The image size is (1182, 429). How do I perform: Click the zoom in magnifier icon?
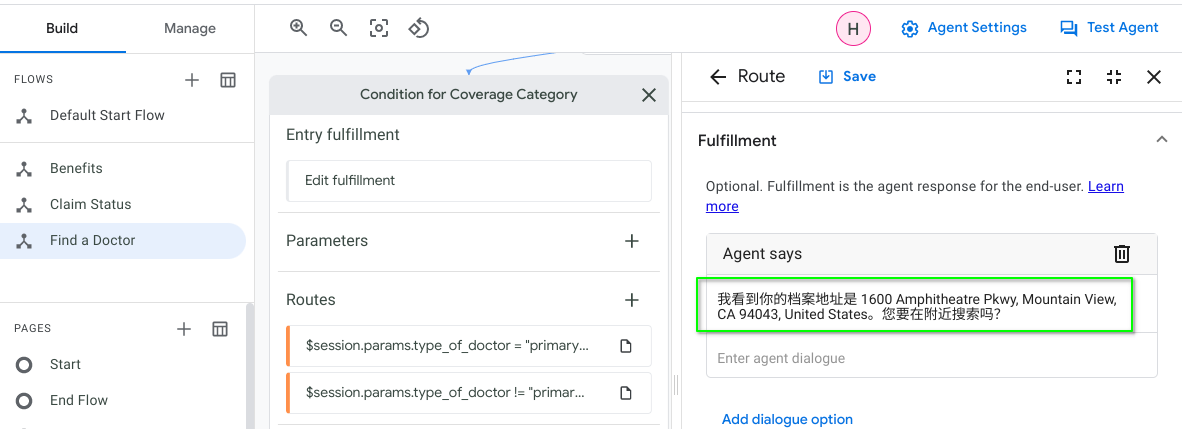(x=298, y=28)
